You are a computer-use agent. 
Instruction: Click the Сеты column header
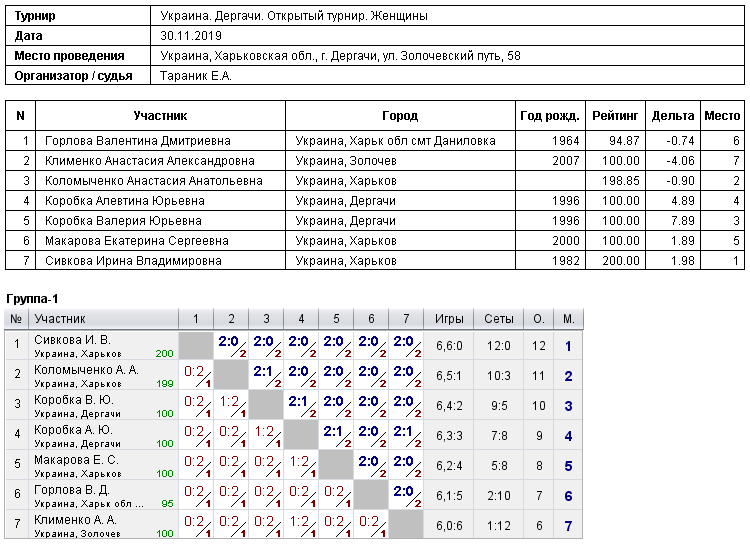click(499, 319)
